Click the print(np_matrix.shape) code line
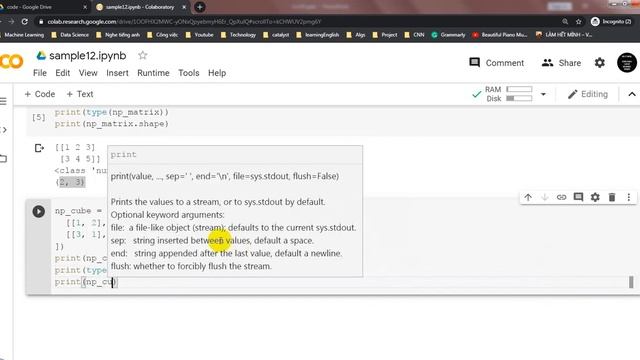Viewport: 640px width, 360px height. [x=111, y=124]
